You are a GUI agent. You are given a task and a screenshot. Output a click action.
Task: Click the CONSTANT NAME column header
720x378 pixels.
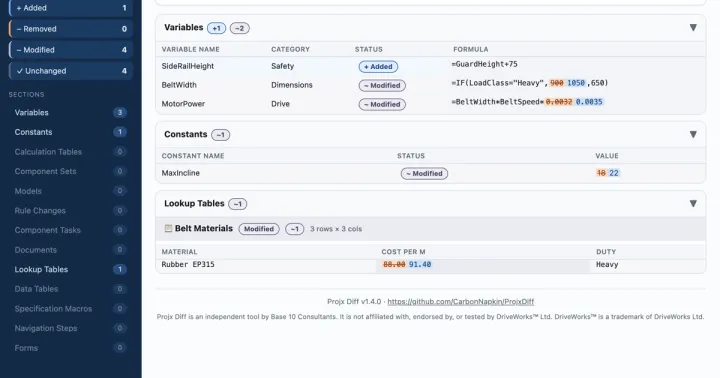(193, 156)
